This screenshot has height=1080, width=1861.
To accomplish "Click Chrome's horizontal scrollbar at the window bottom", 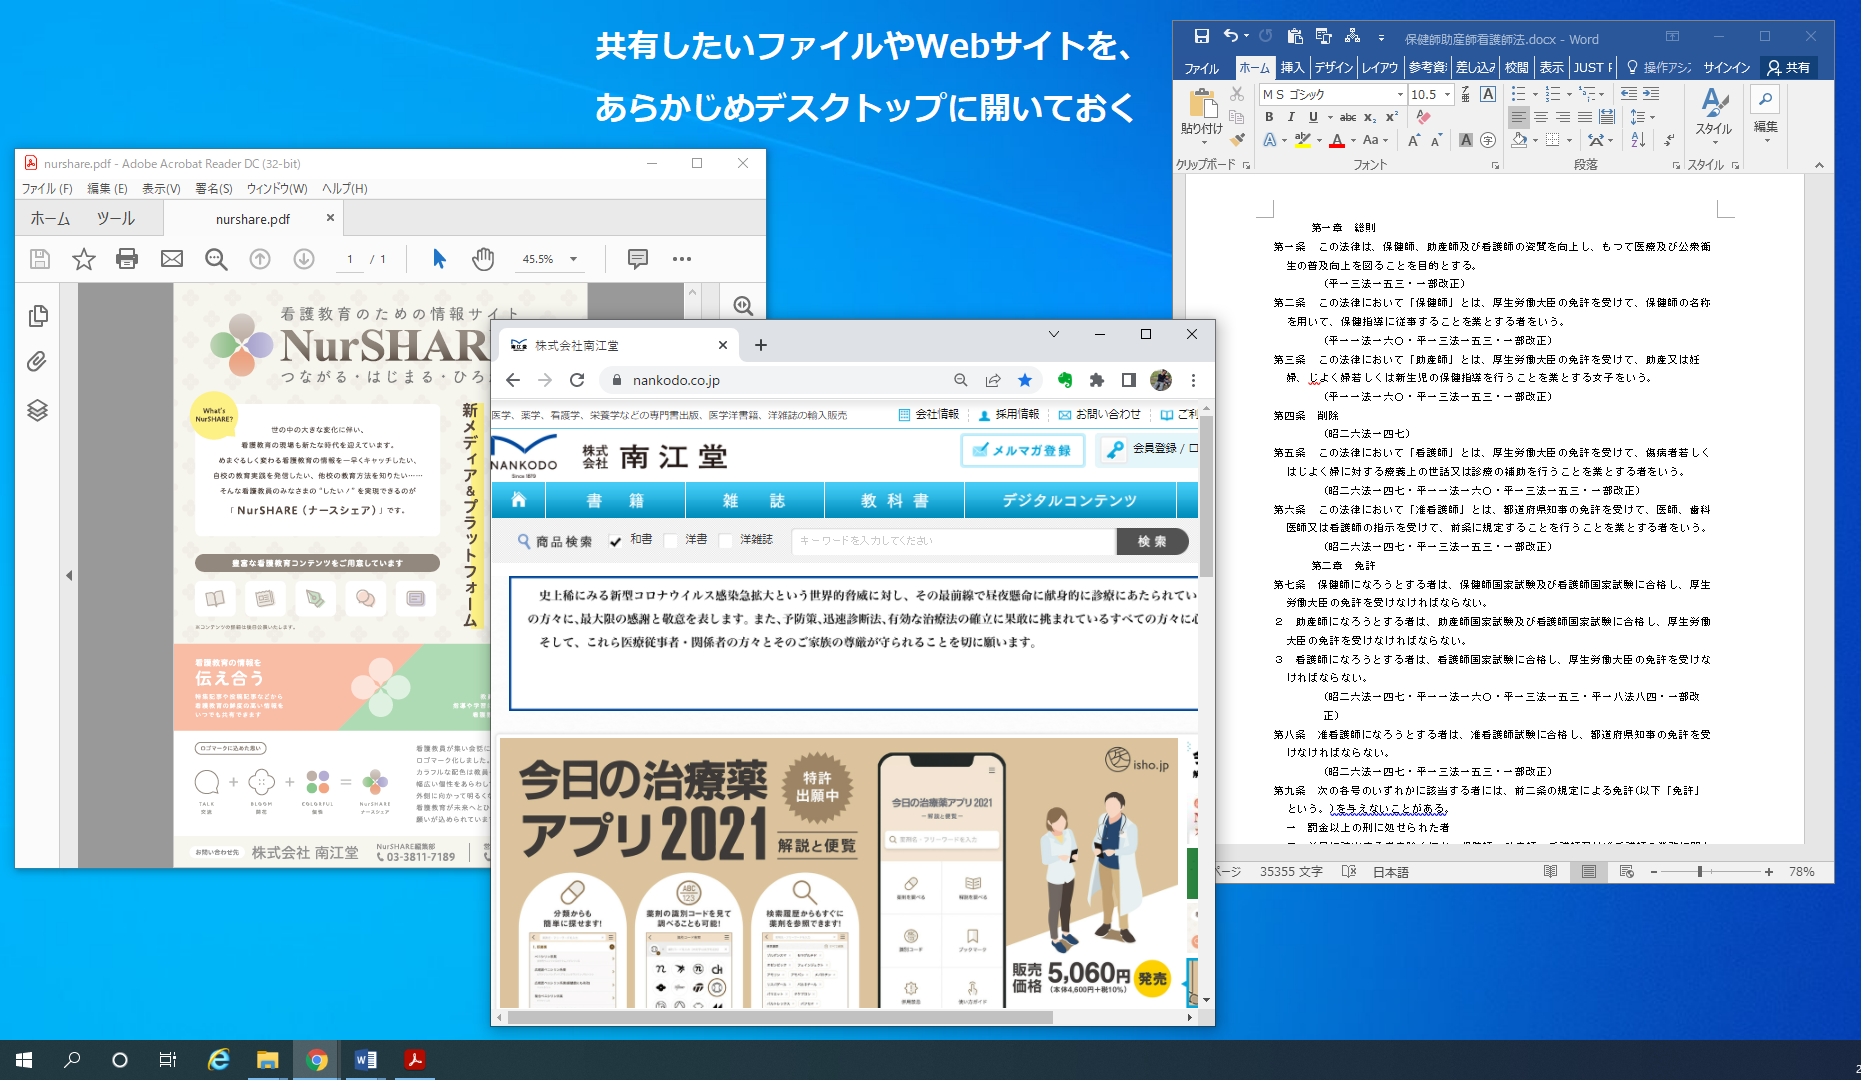I will pyautogui.click(x=780, y=1017).
